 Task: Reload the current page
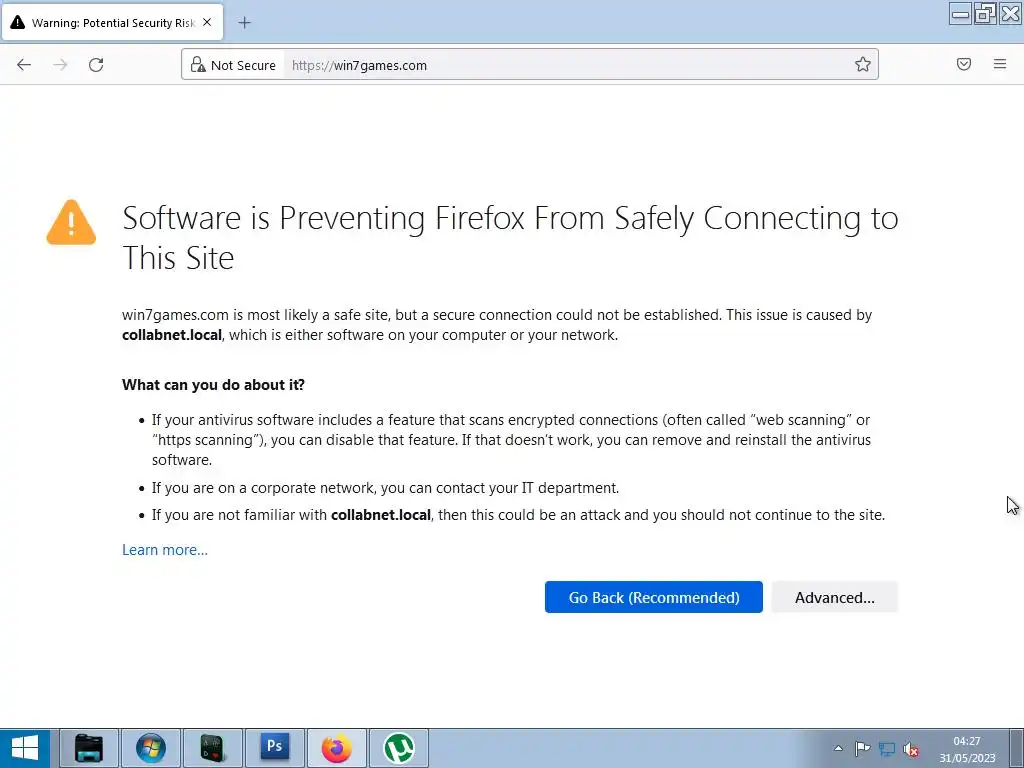pos(96,65)
